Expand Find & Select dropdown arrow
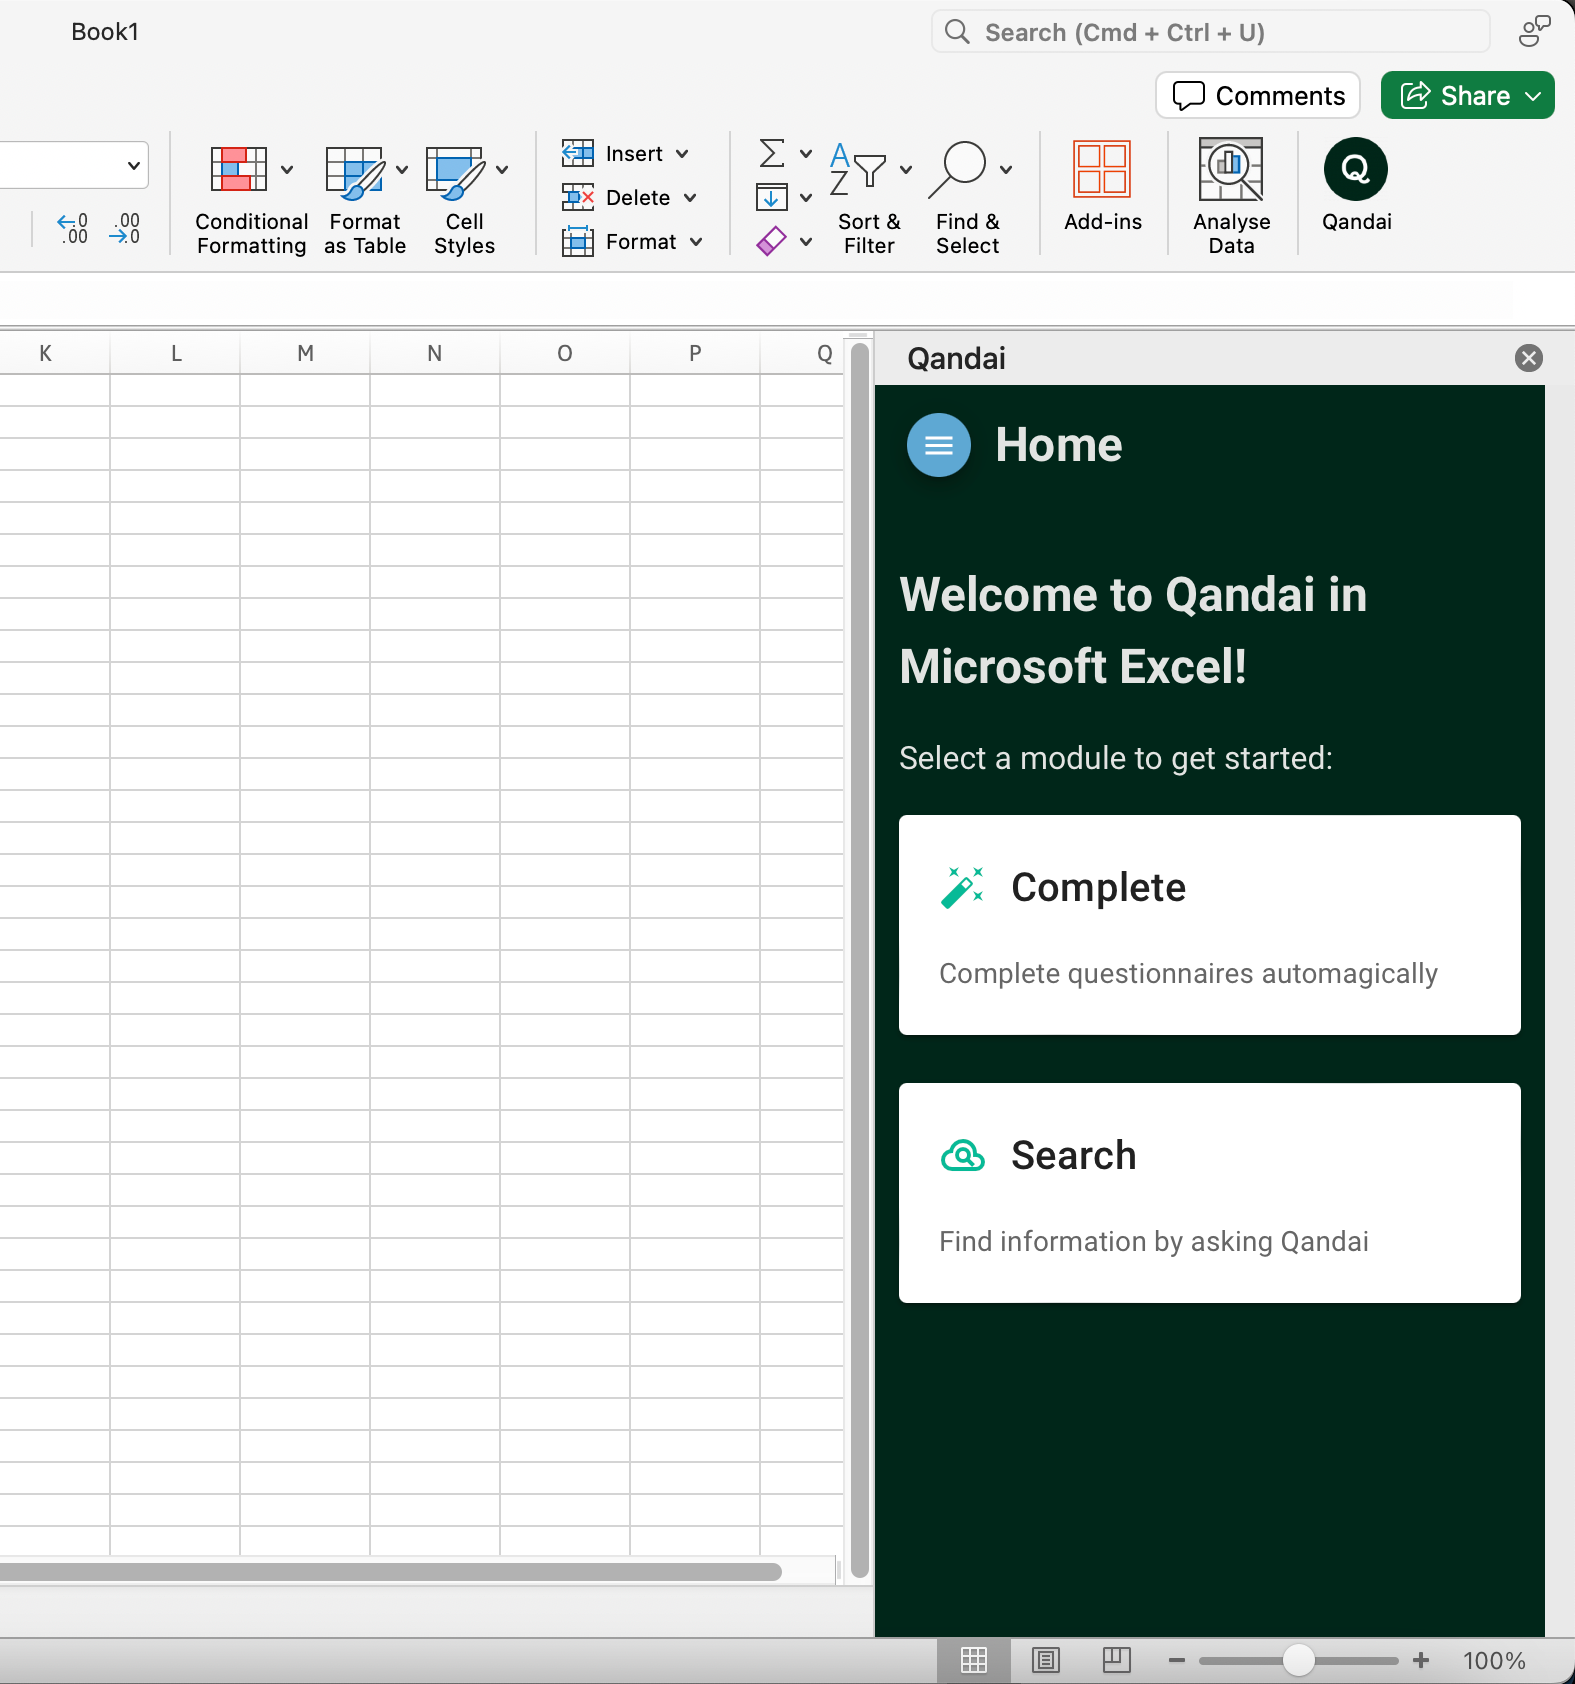The height and width of the screenshot is (1684, 1575). tap(1006, 169)
